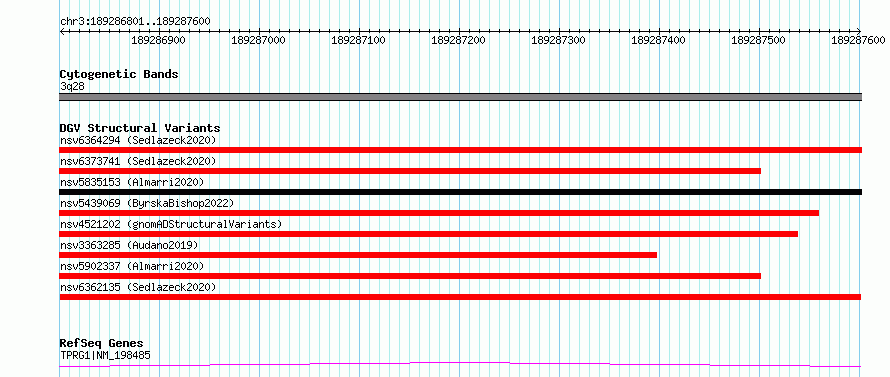Open nsv5835153 (Almarri2020) variant label
Screen dimensions: 890x377
point(132,182)
